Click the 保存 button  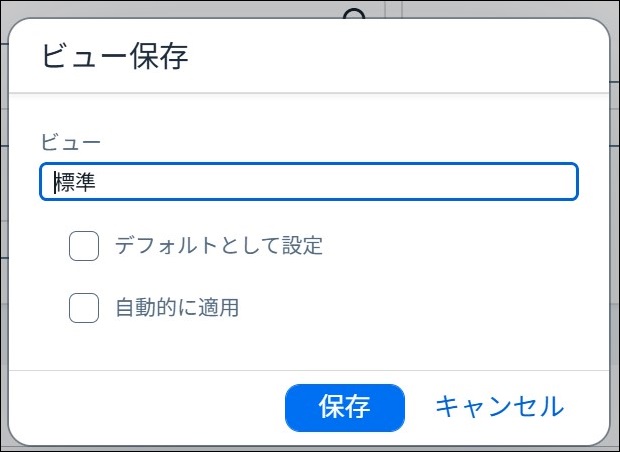tap(345, 407)
